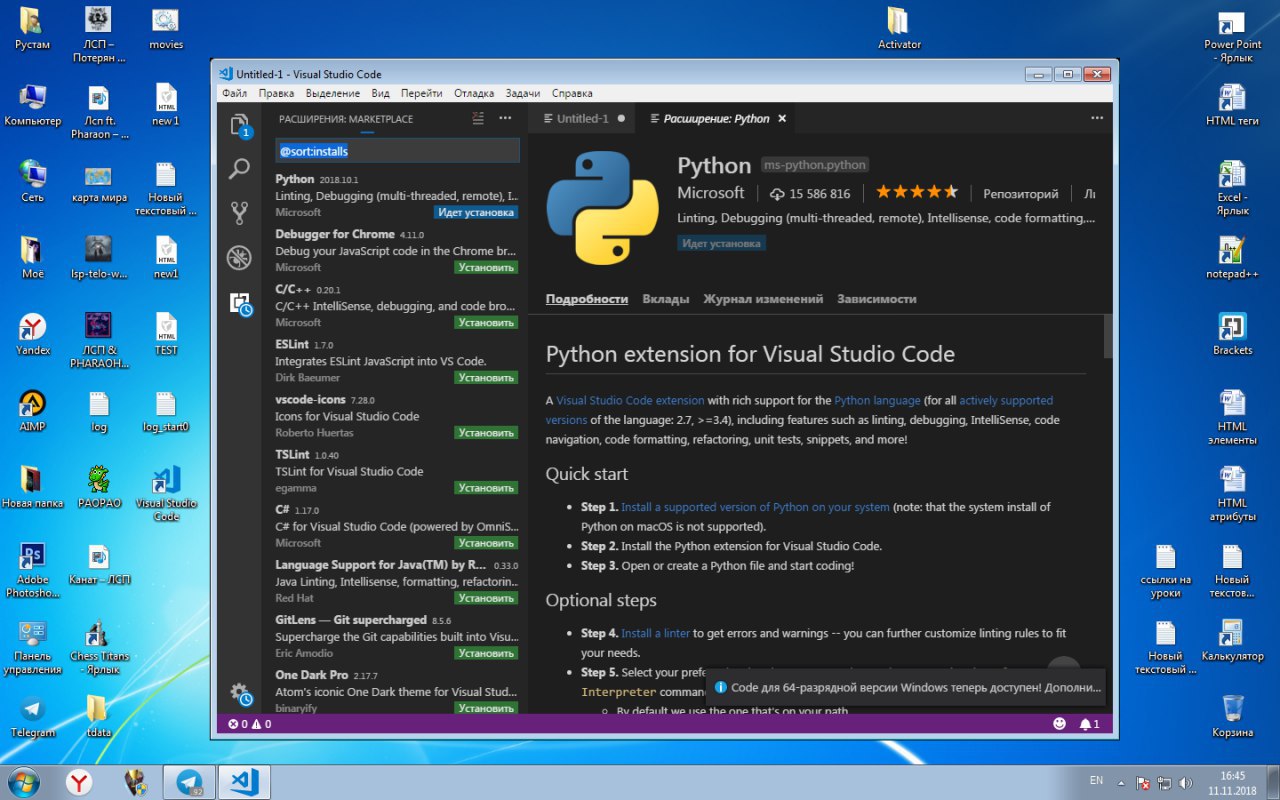Close the Python extension tab
This screenshot has height=800, width=1280.
(782, 118)
